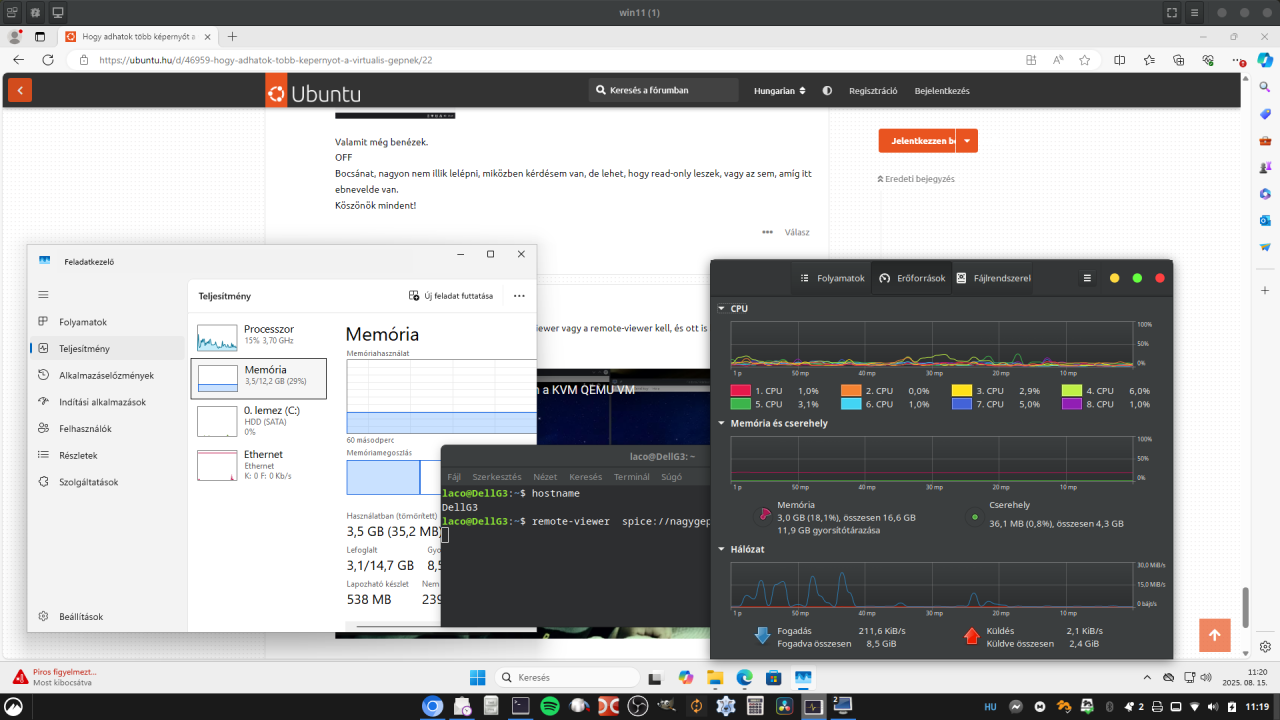Open the Task Manager hamburger navigation menu
This screenshot has height=720, width=1280.
[x=43, y=295]
